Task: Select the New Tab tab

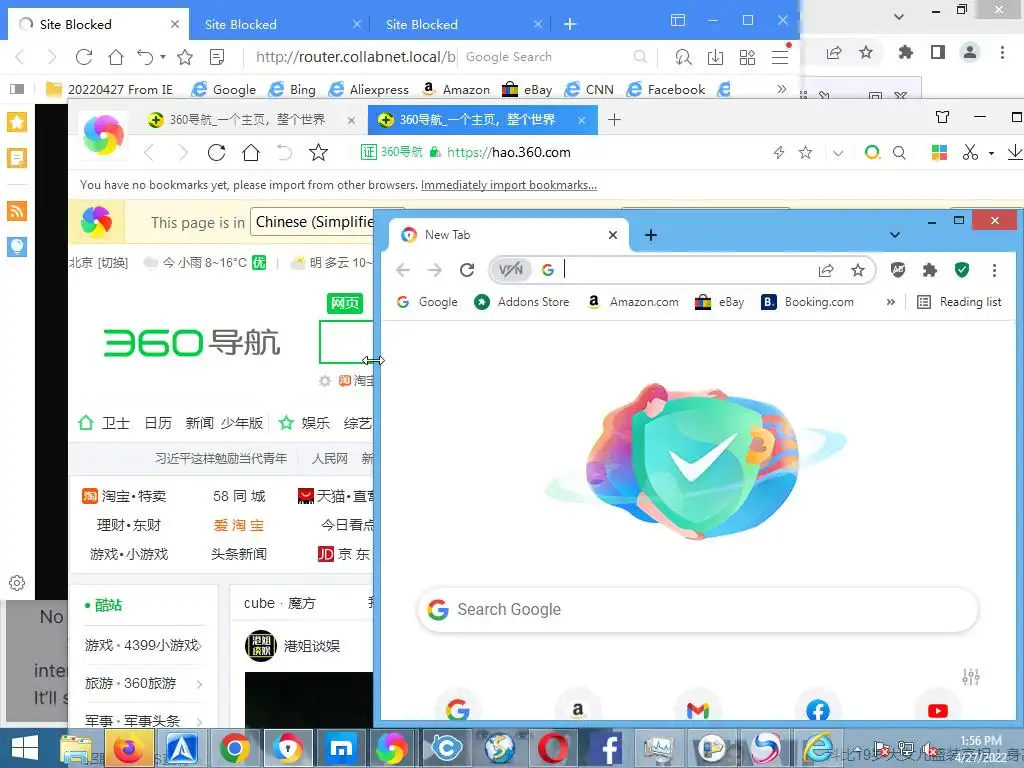Action: (x=507, y=235)
